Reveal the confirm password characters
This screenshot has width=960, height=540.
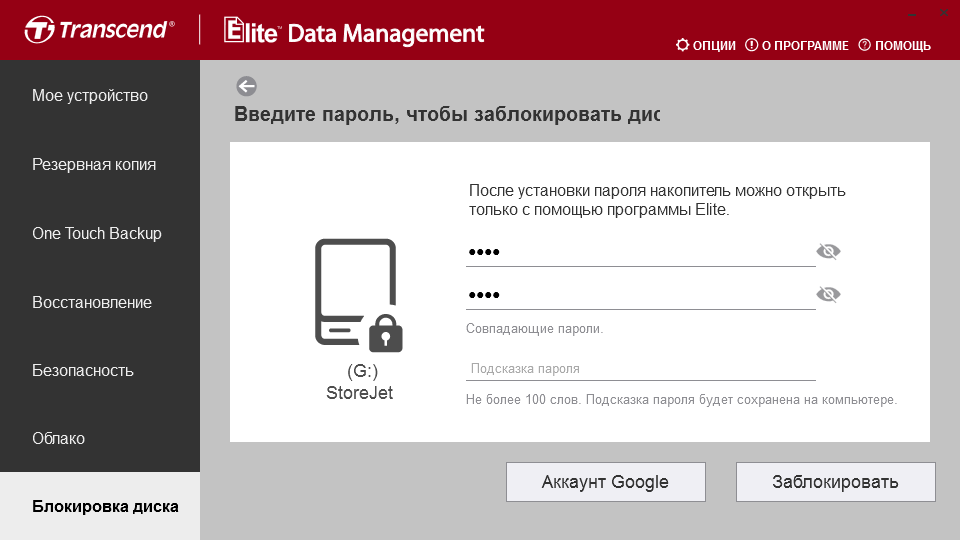tap(828, 294)
